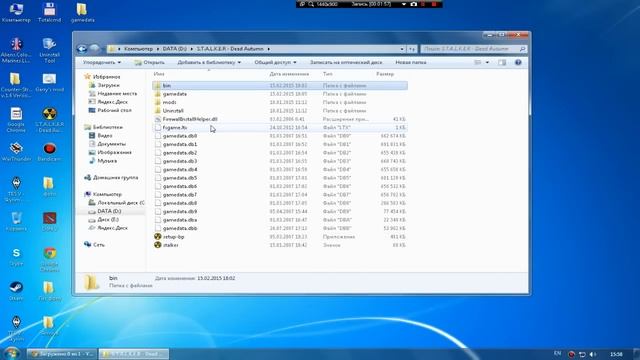
Task: Create a folder with Новая папка
Action: [x=411, y=62]
